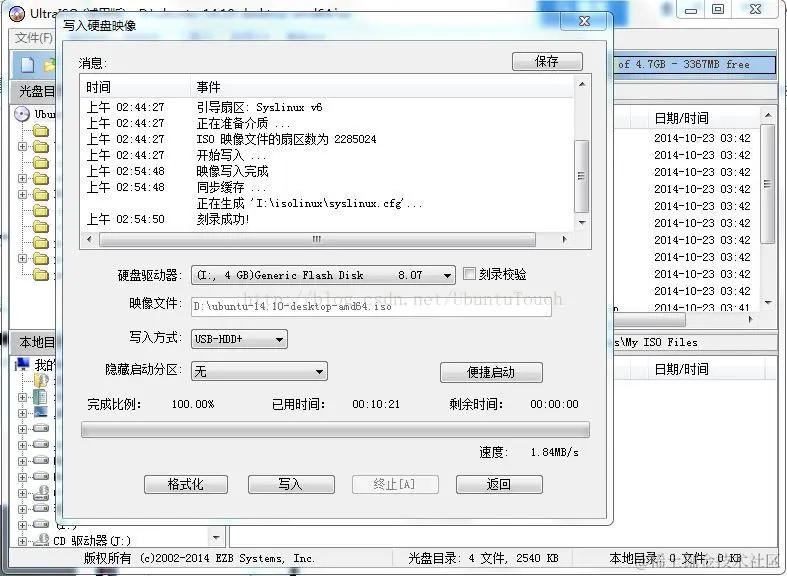This screenshot has width=787, height=576.
Task: Select the log row 正在生成 syslinux.cfg
Action: (x=327, y=203)
